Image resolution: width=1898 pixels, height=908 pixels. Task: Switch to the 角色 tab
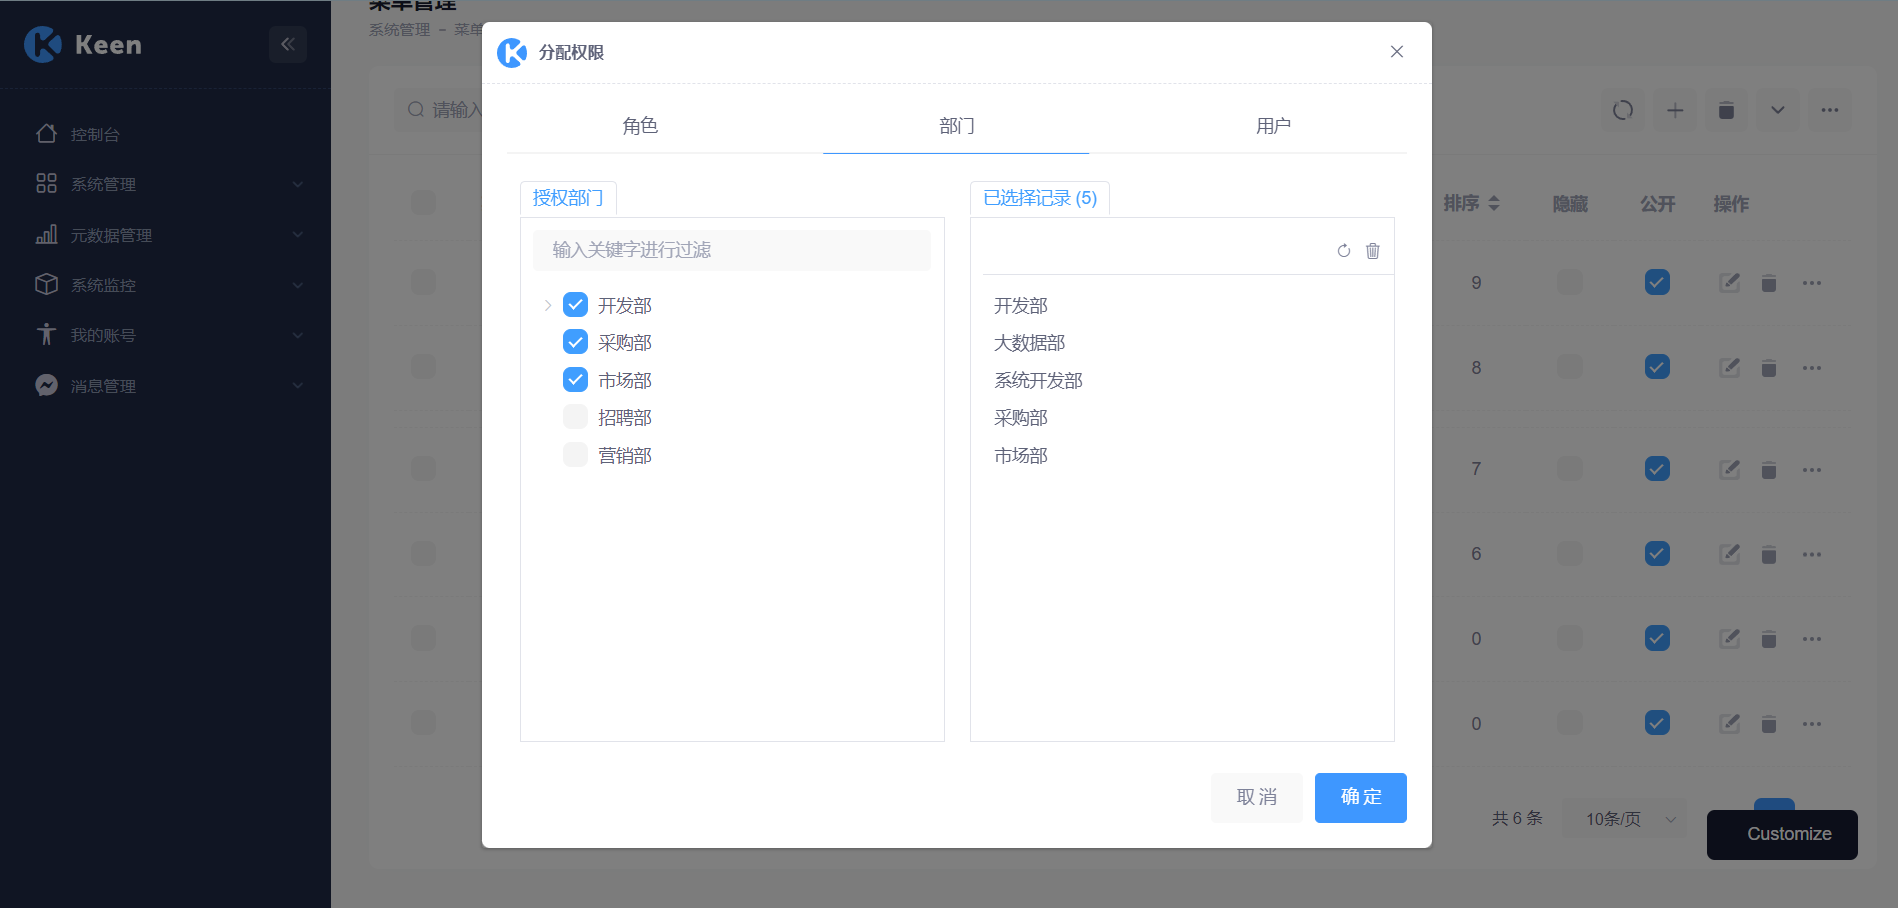click(640, 126)
